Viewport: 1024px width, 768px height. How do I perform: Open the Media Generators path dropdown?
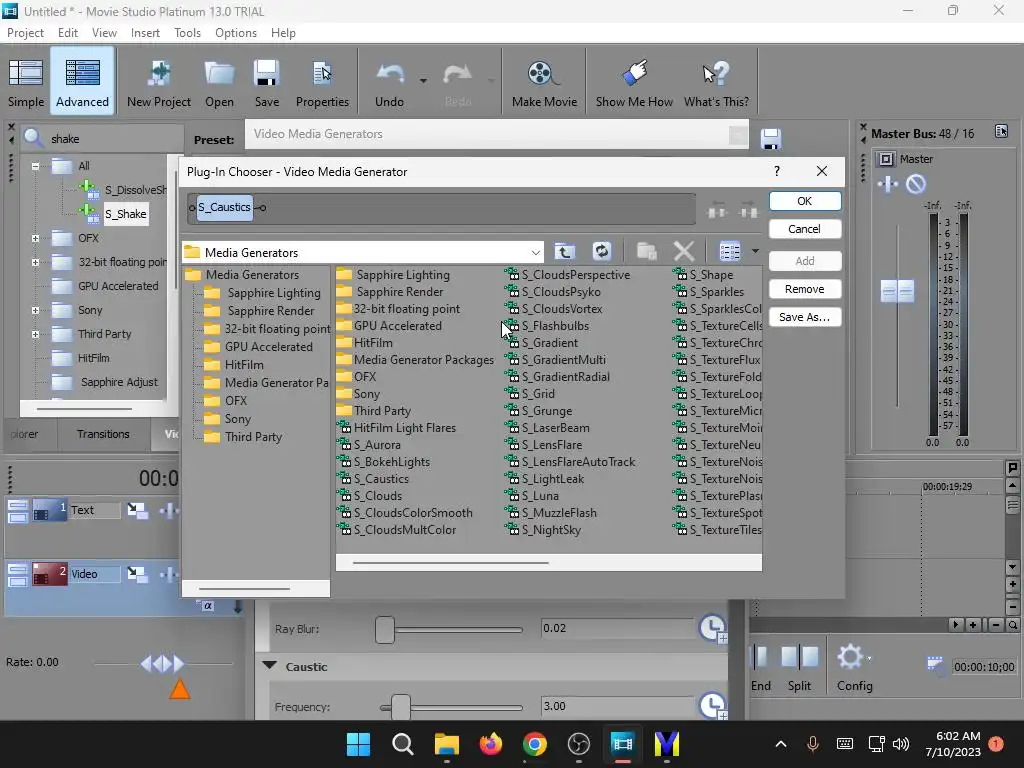(x=536, y=252)
